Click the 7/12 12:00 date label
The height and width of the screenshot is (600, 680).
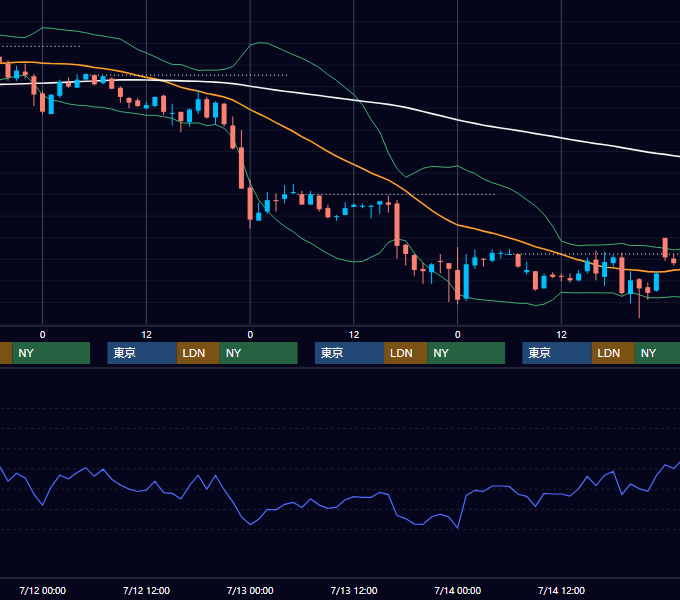click(146, 590)
